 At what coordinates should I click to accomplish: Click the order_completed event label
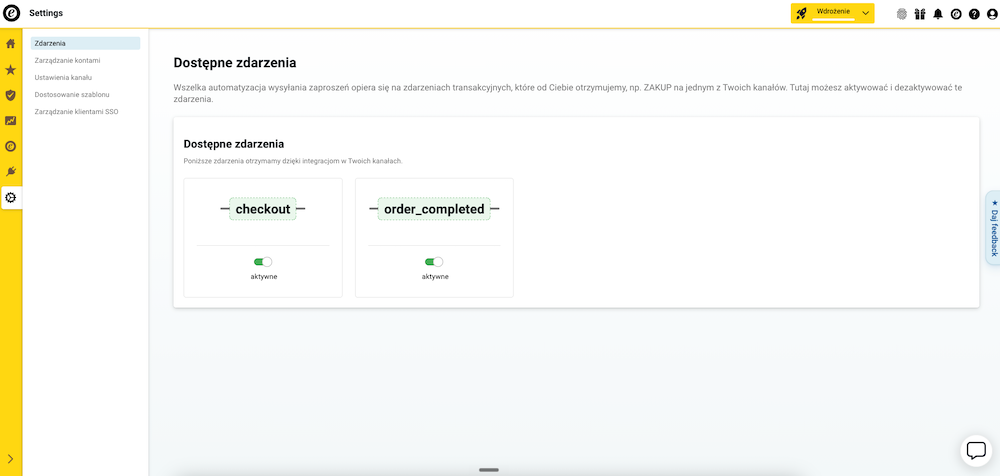434,209
